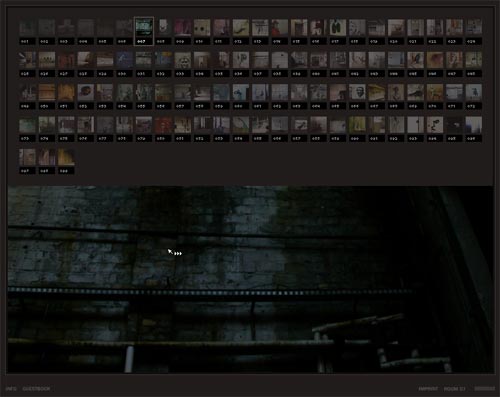
Task: Open red thumbnail numbered 080
Action: coord(163,124)
